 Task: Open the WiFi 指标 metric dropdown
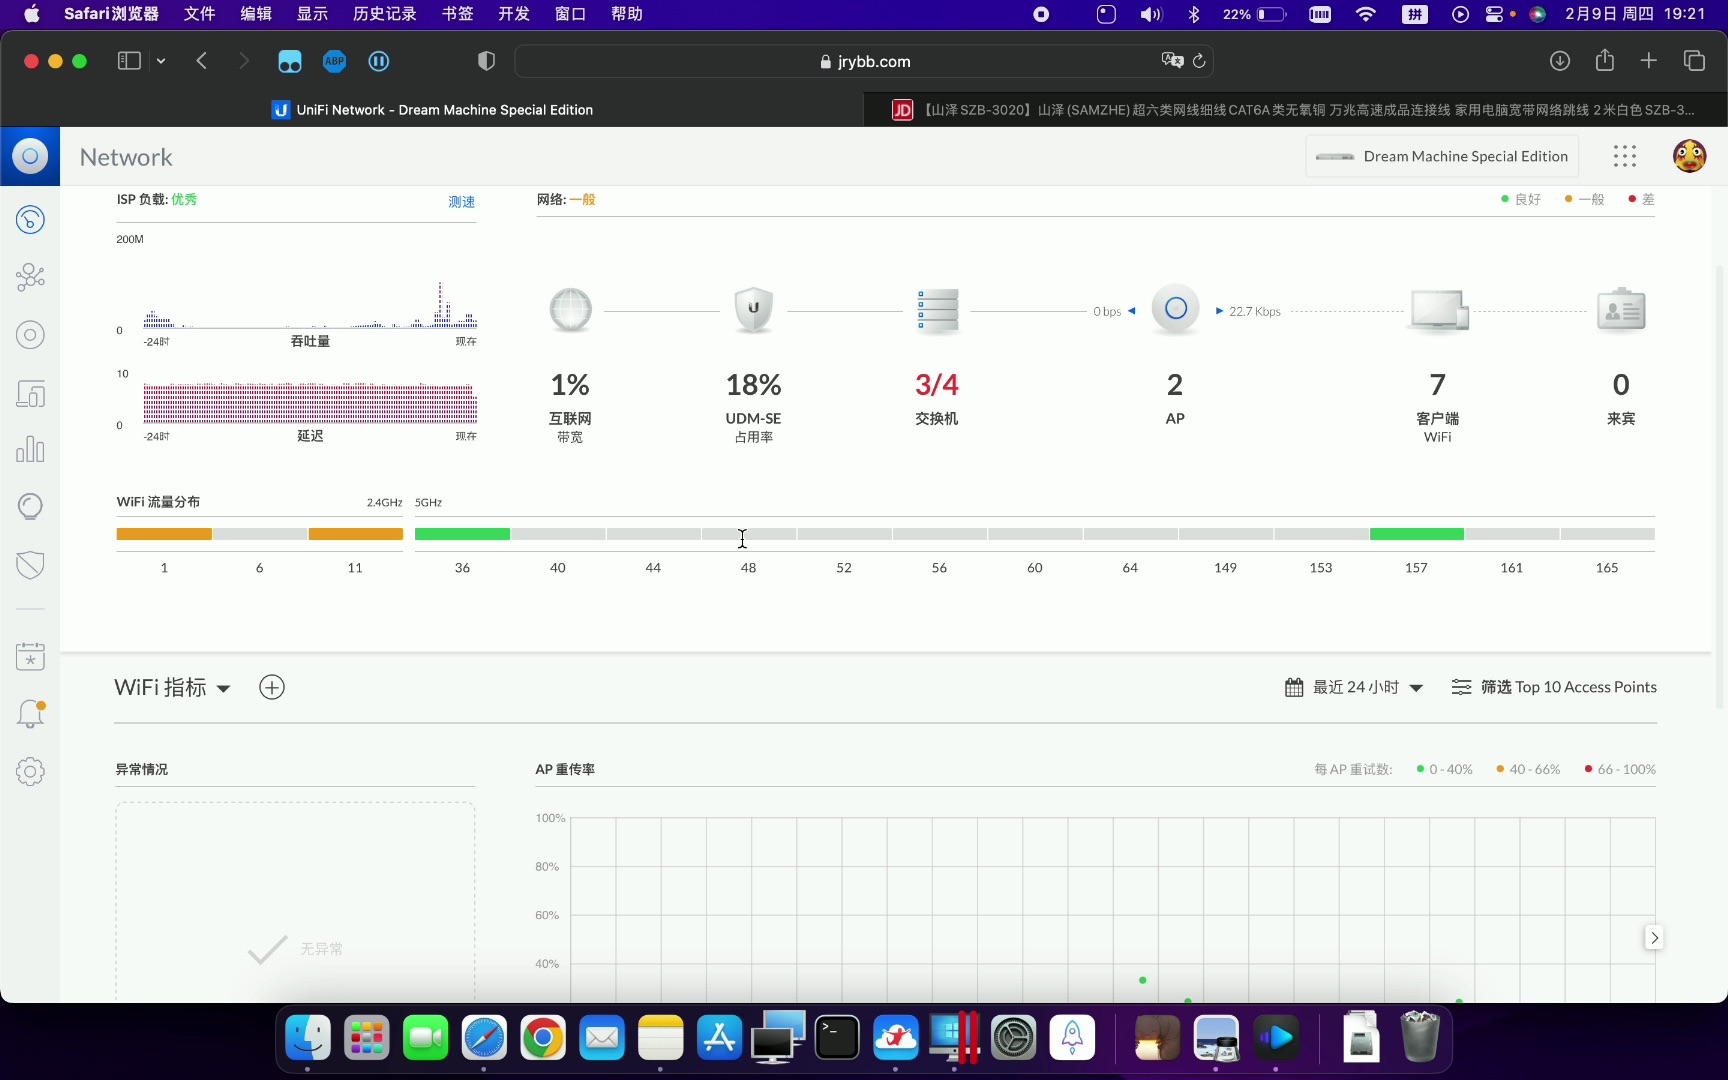coord(172,687)
